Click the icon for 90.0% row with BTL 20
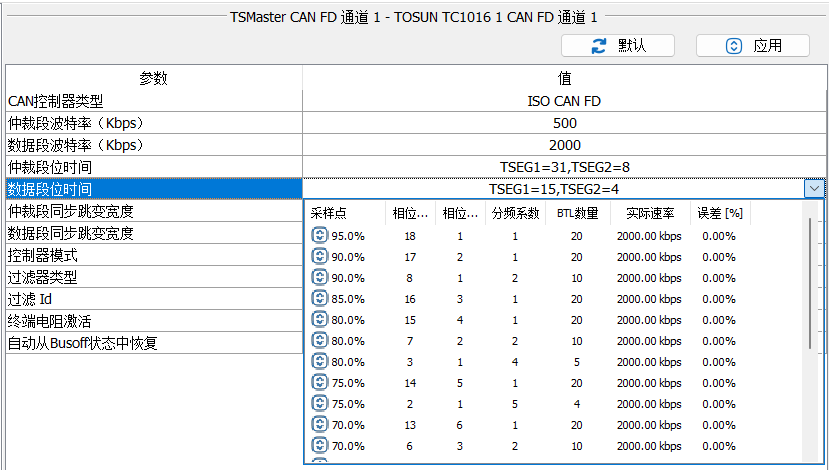Viewport: 829px width, 470px height. coord(320,256)
